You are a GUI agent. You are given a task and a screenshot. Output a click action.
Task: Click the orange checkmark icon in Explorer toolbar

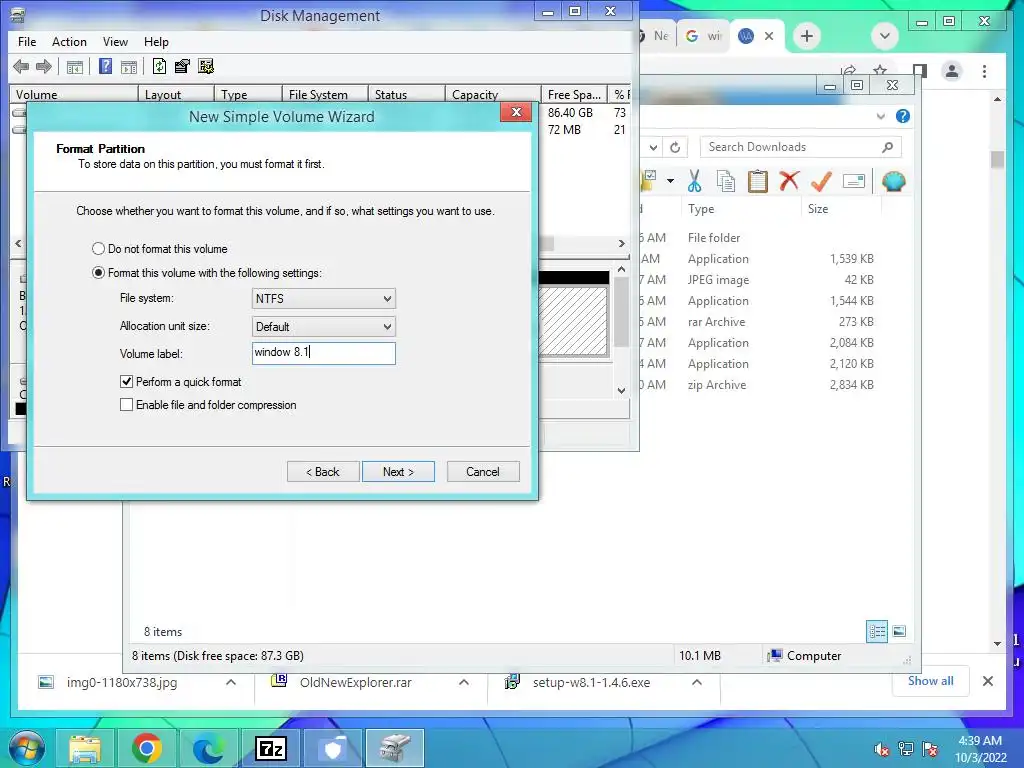821,181
